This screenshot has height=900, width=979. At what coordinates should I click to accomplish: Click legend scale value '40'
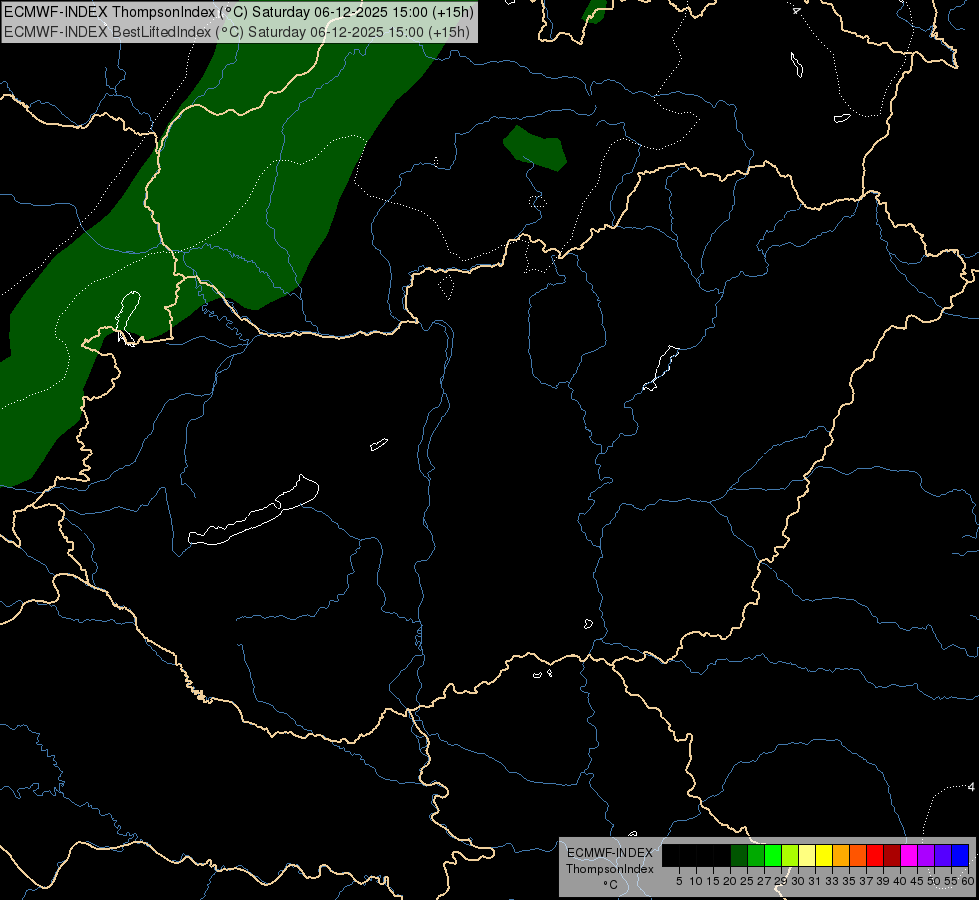(x=900, y=881)
